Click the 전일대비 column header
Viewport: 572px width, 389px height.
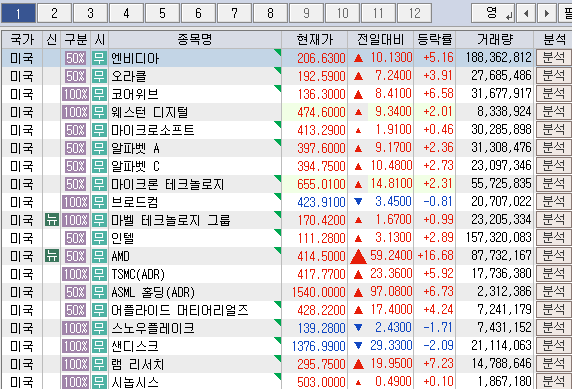tap(380, 39)
